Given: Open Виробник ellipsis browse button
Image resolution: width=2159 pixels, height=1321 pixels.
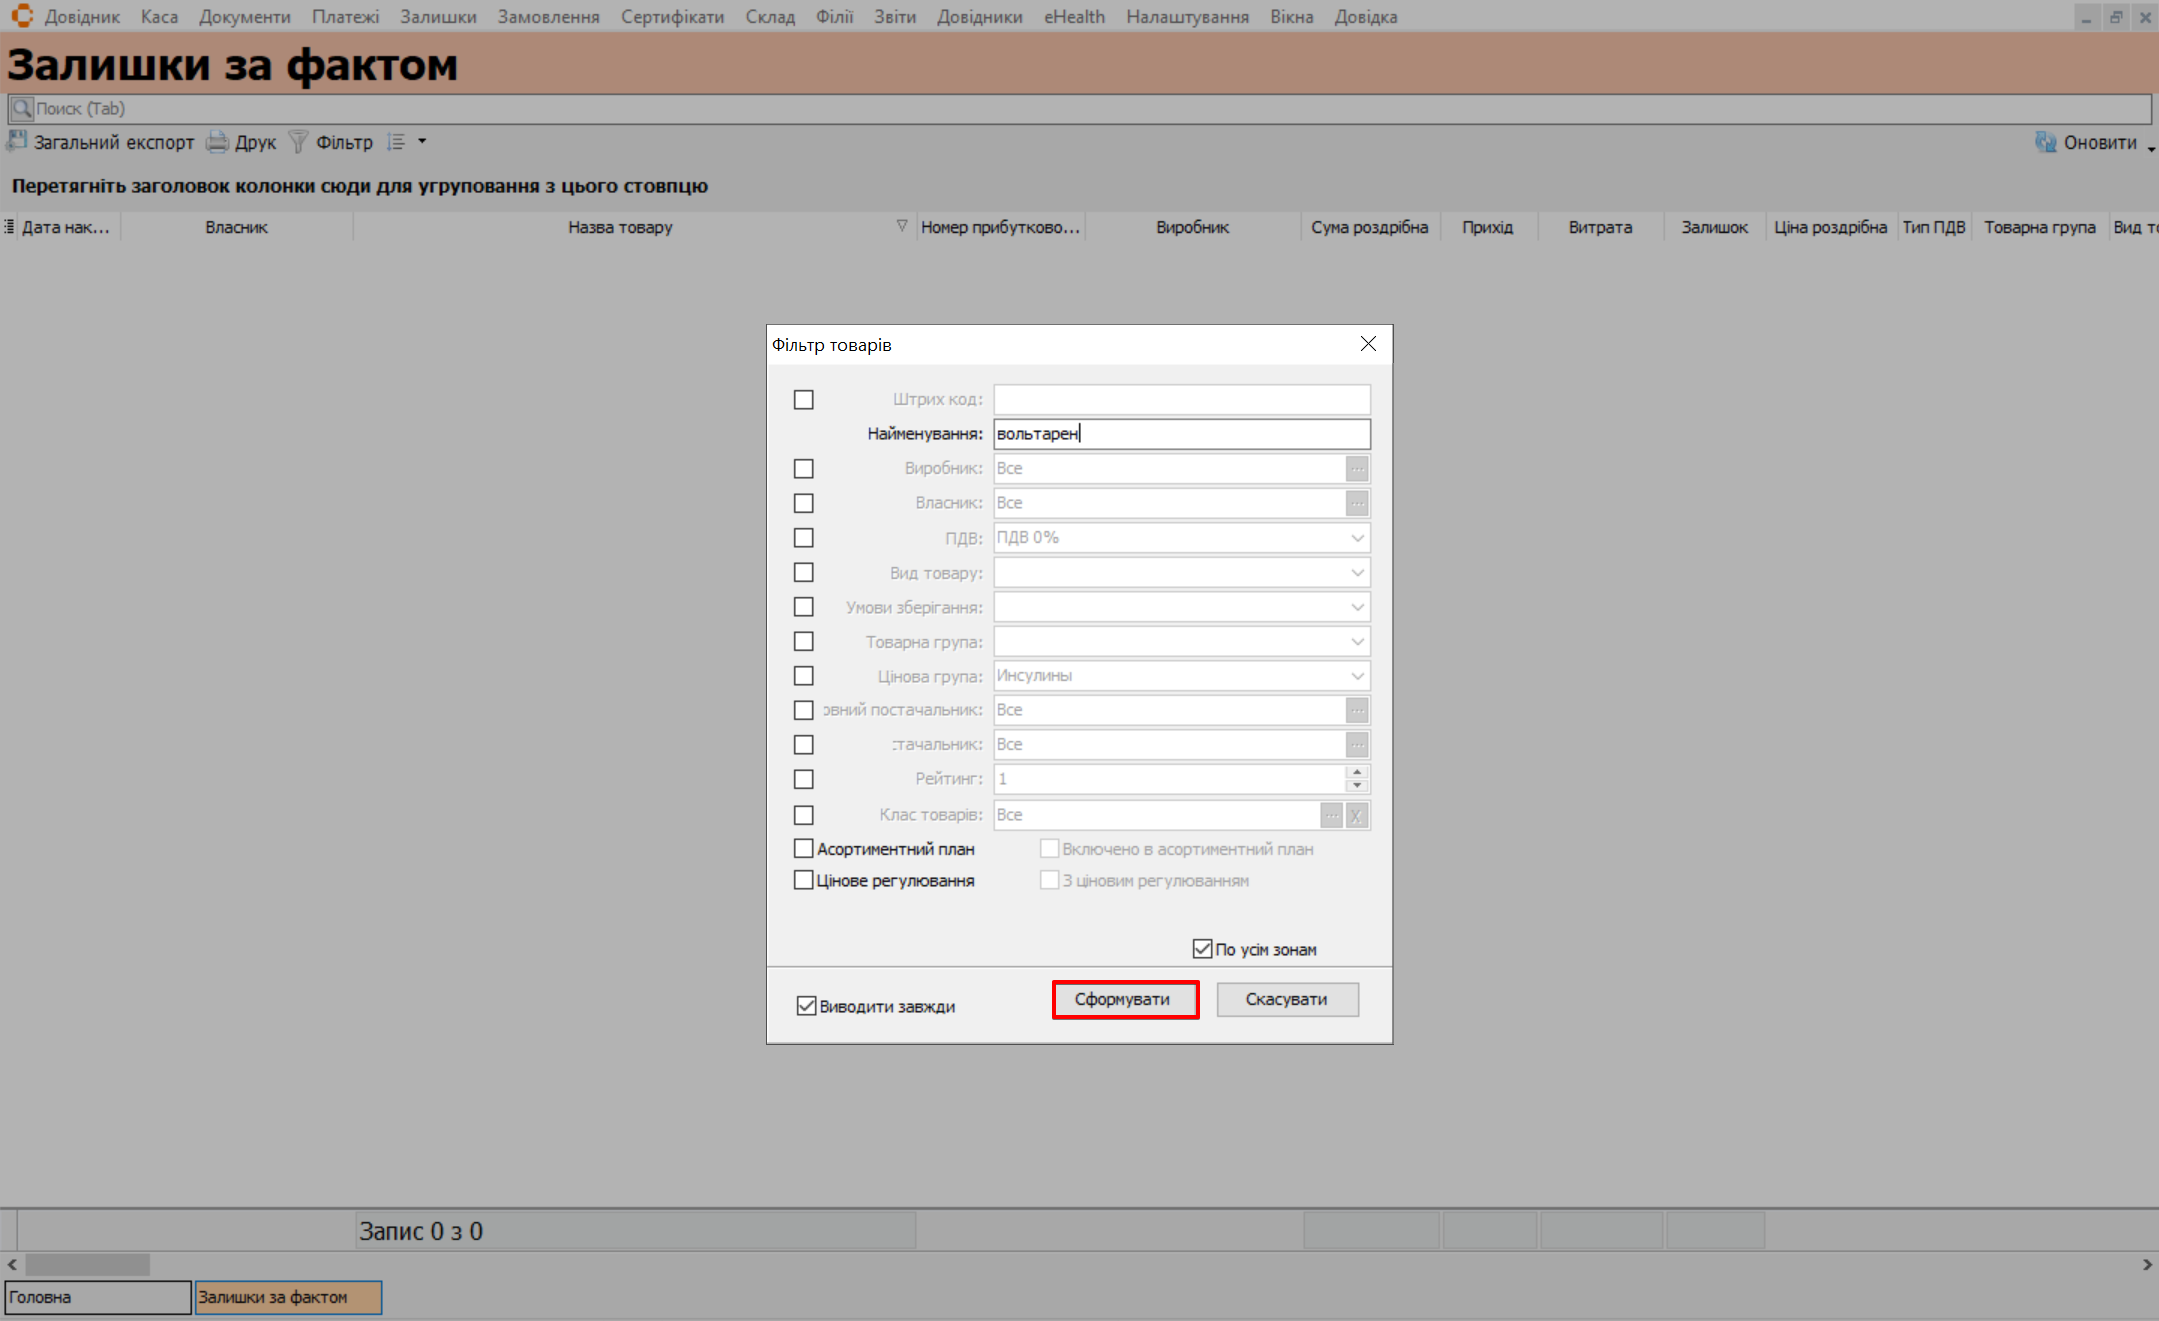Looking at the screenshot, I should point(1357,468).
